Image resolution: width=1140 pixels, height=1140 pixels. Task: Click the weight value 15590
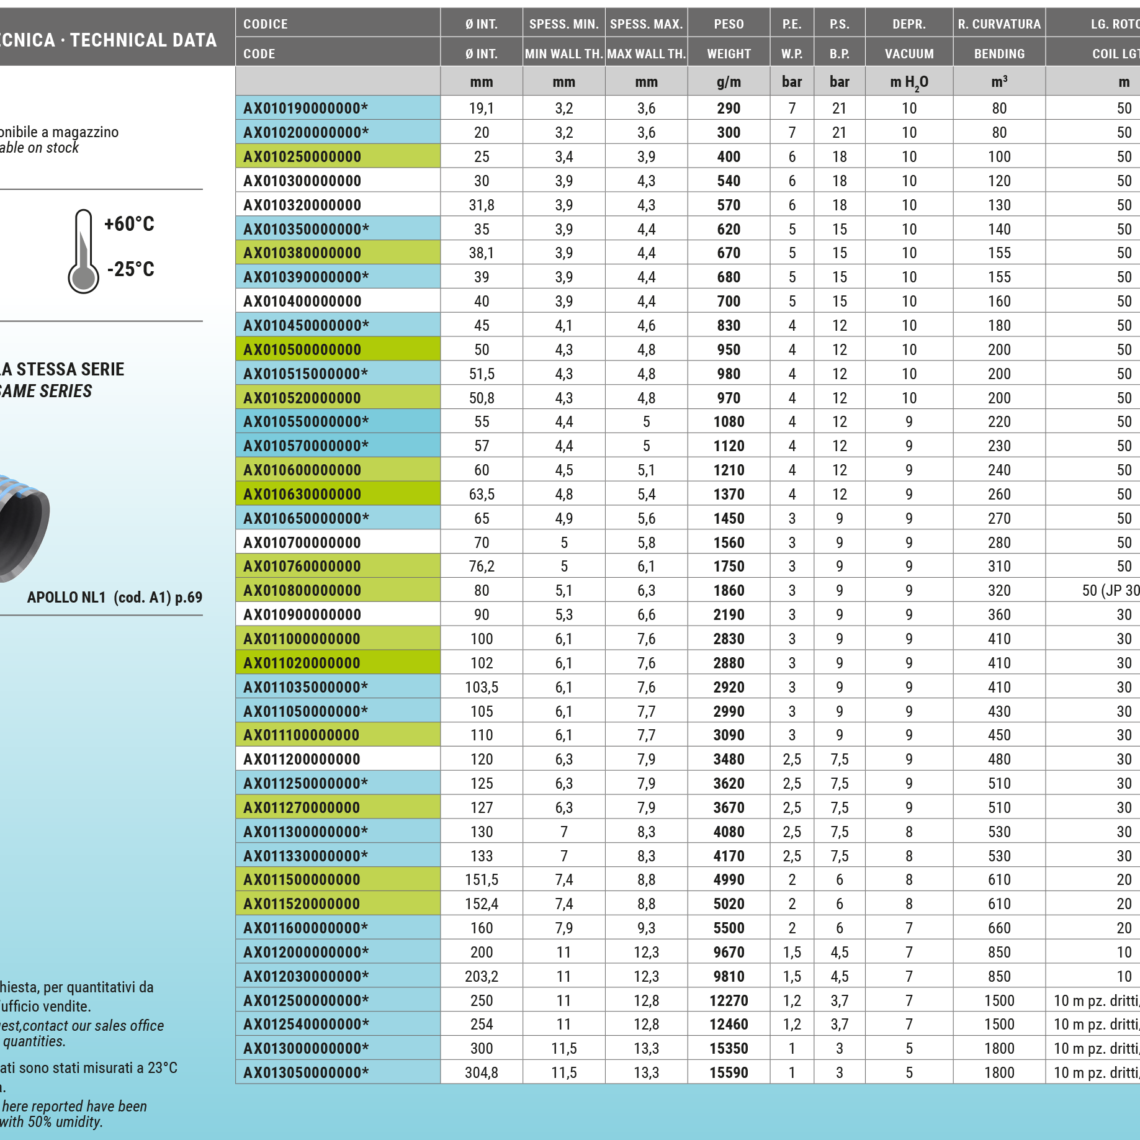[x=728, y=1073]
